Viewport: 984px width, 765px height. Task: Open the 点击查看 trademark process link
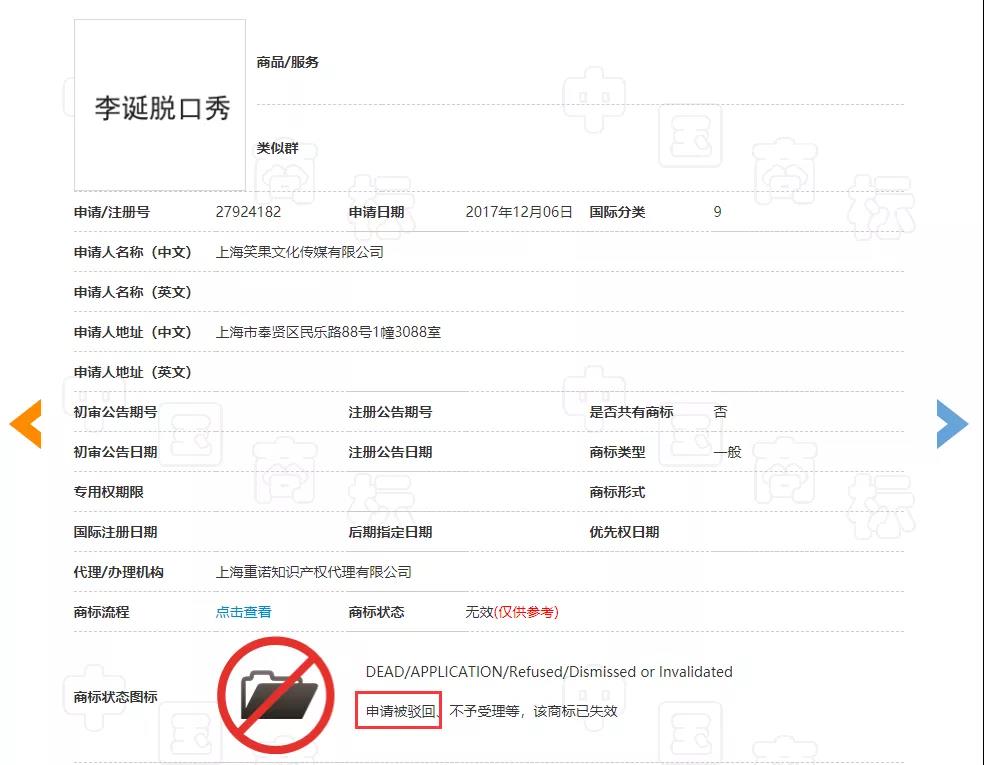click(x=243, y=612)
